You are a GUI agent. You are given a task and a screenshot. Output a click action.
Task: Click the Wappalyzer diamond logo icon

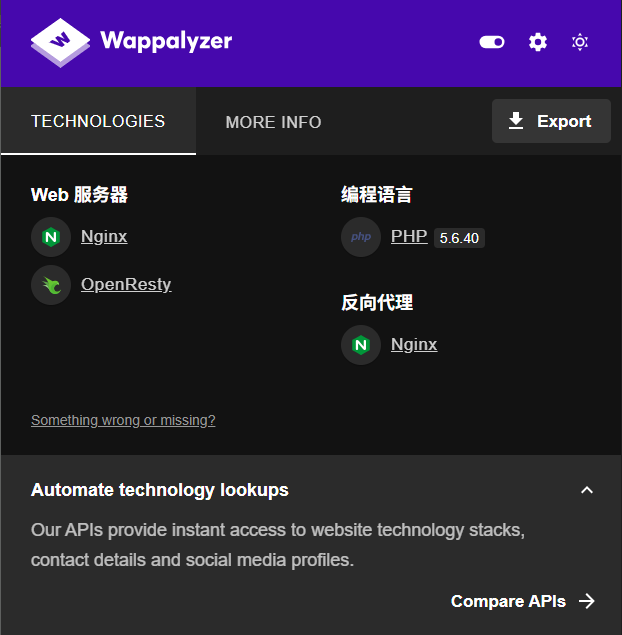(60, 43)
